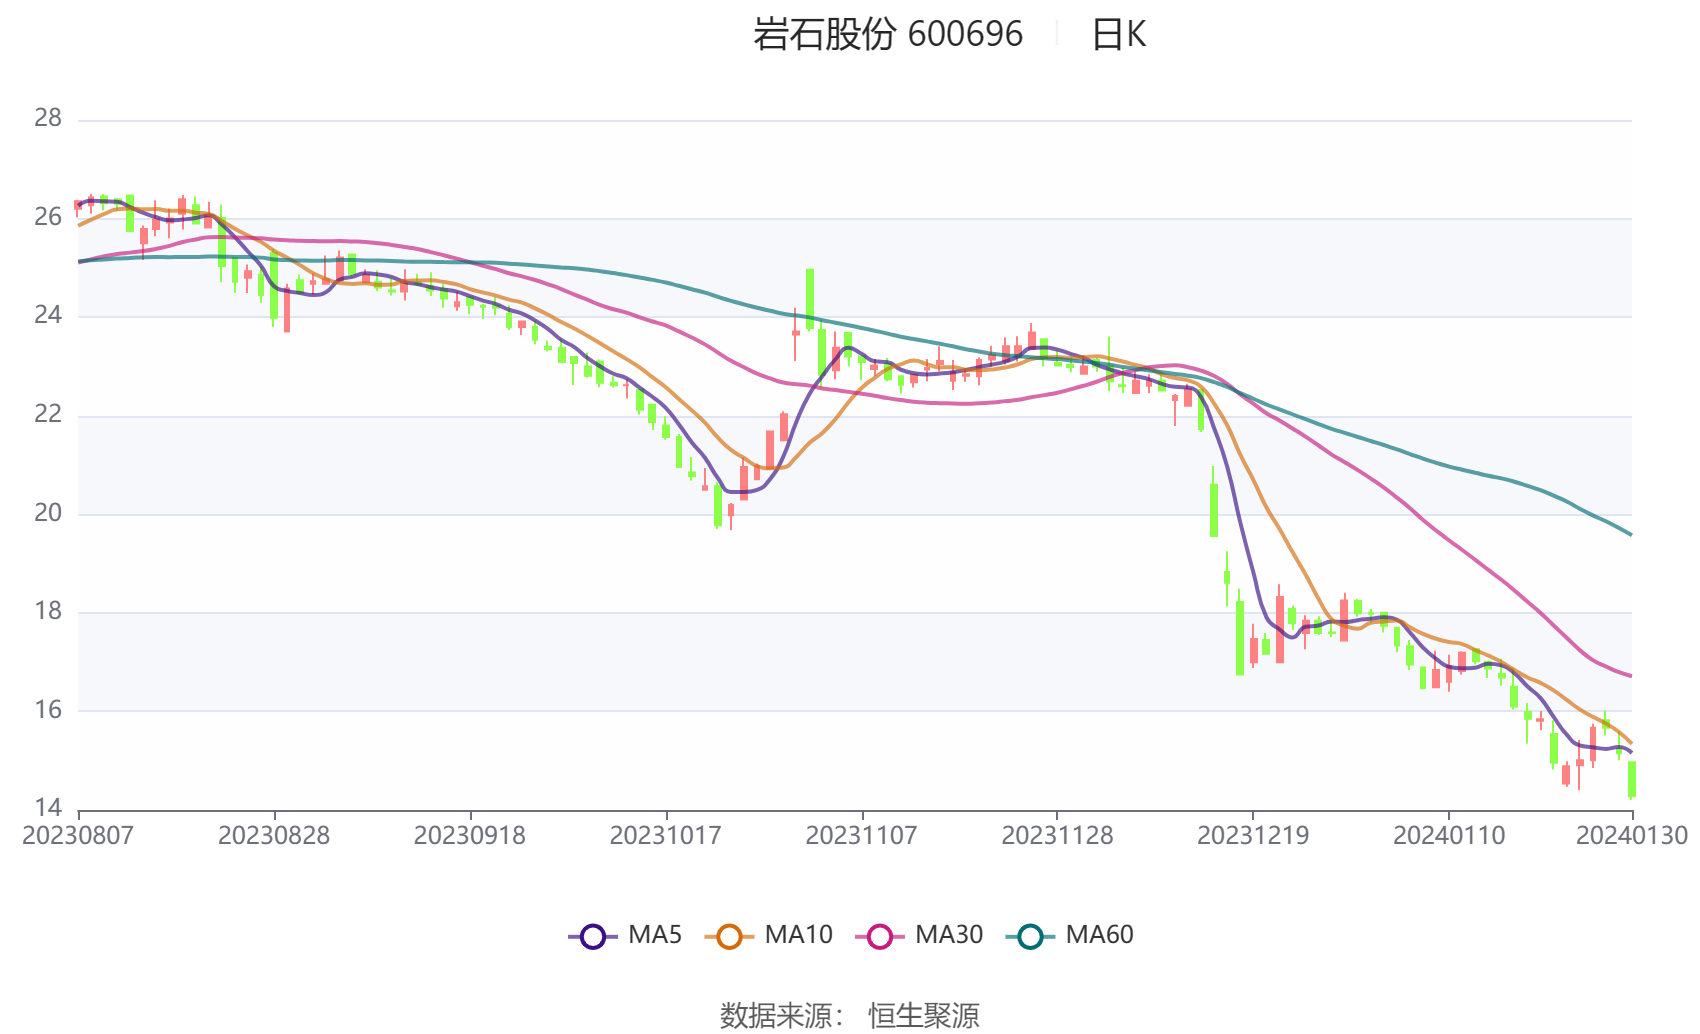The width and height of the screenshot is (1700, 1034).
Task: Click the 26 price axis label
Action: [x=48, y=217]
